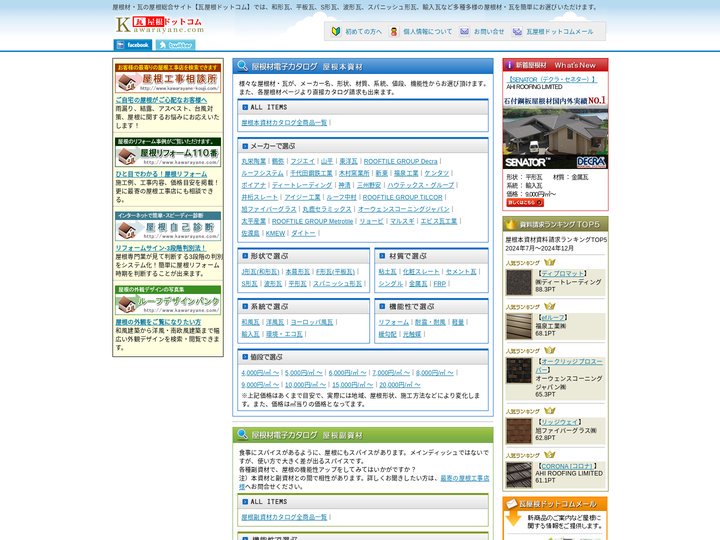Image resolution: width=720 pixels, height=540 pixels.
Task: Click the red 詳しくはこちら button
Action: (x=525, y=202)
